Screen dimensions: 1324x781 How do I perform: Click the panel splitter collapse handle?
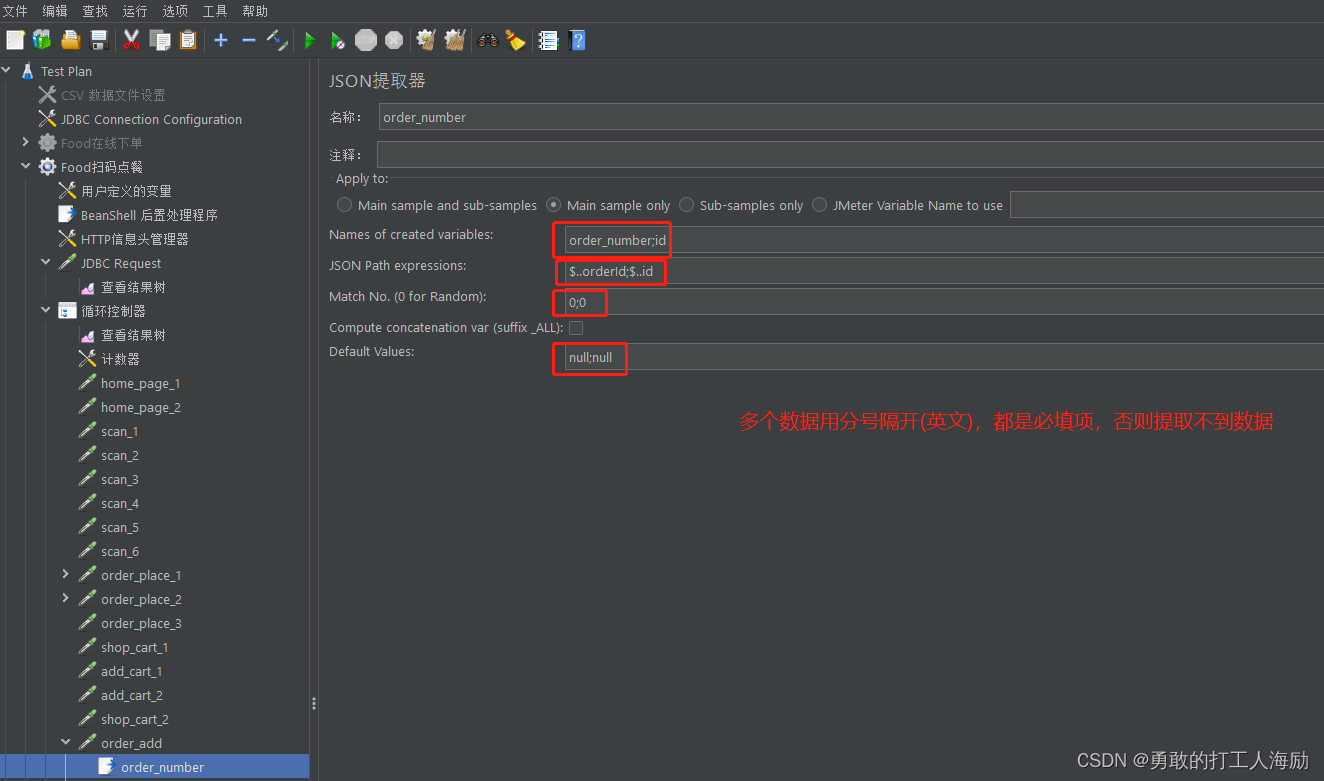[313, 703]
